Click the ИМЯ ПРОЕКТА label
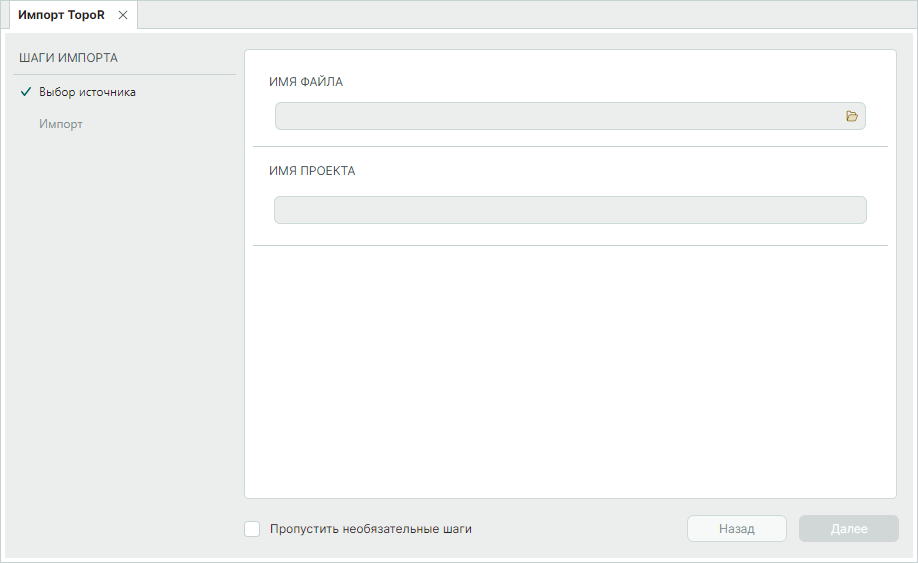This screenshot has width=918, height=563. [x=312, y=171]
